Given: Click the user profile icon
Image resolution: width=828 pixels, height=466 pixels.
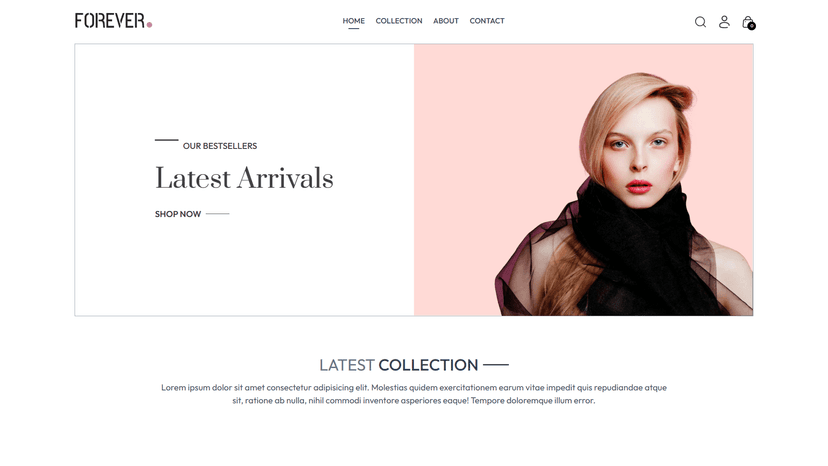Looking at the screenshot, I should [724, 22].
